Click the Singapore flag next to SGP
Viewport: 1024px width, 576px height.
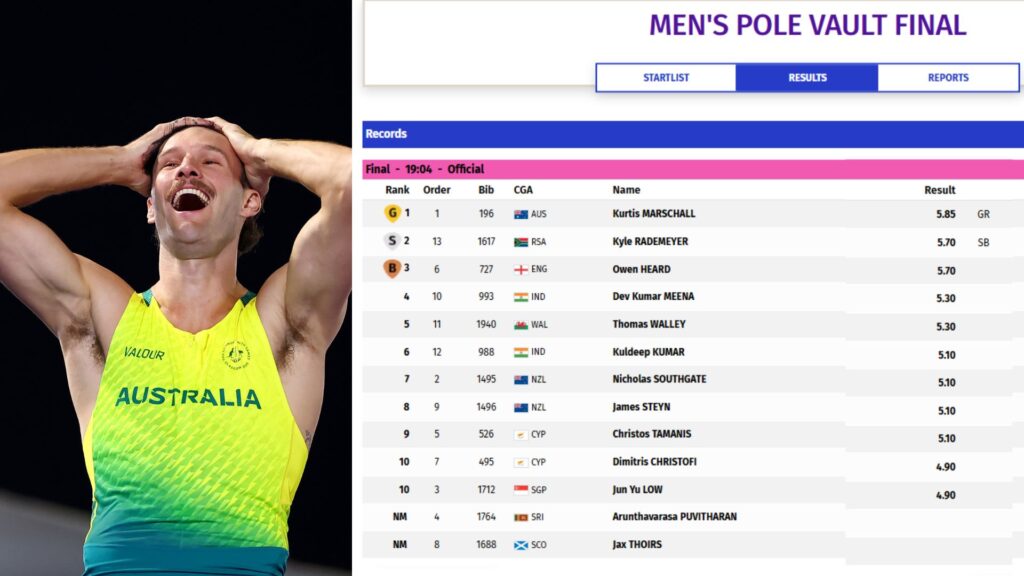coord(520,490)
